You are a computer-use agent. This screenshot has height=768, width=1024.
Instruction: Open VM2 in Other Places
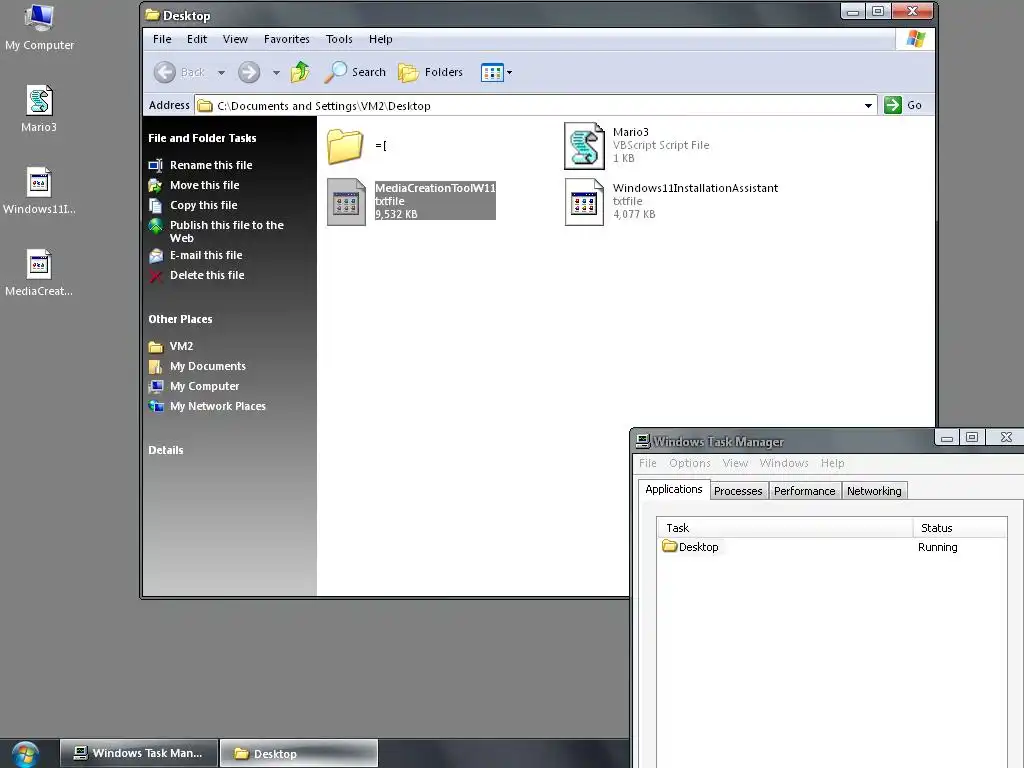[181, 346]
